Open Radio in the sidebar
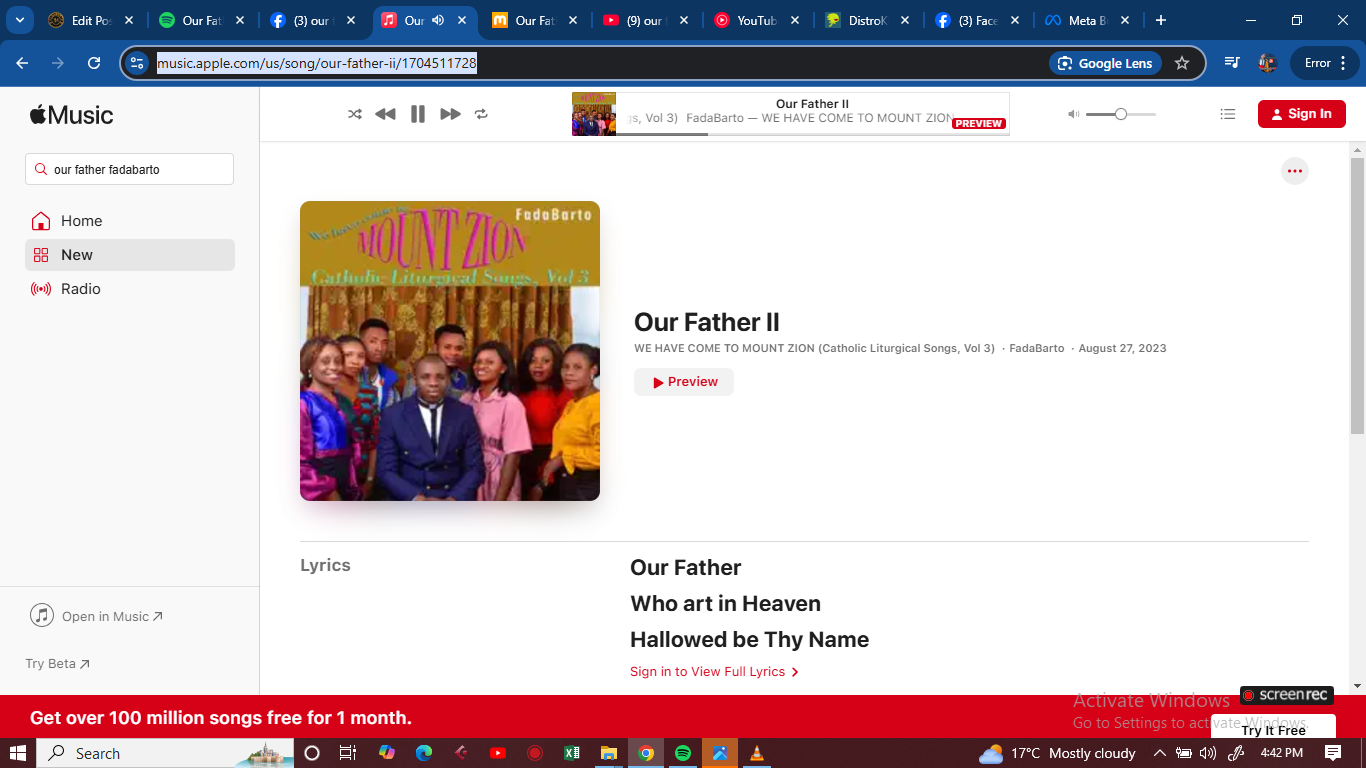 (130, 289)
